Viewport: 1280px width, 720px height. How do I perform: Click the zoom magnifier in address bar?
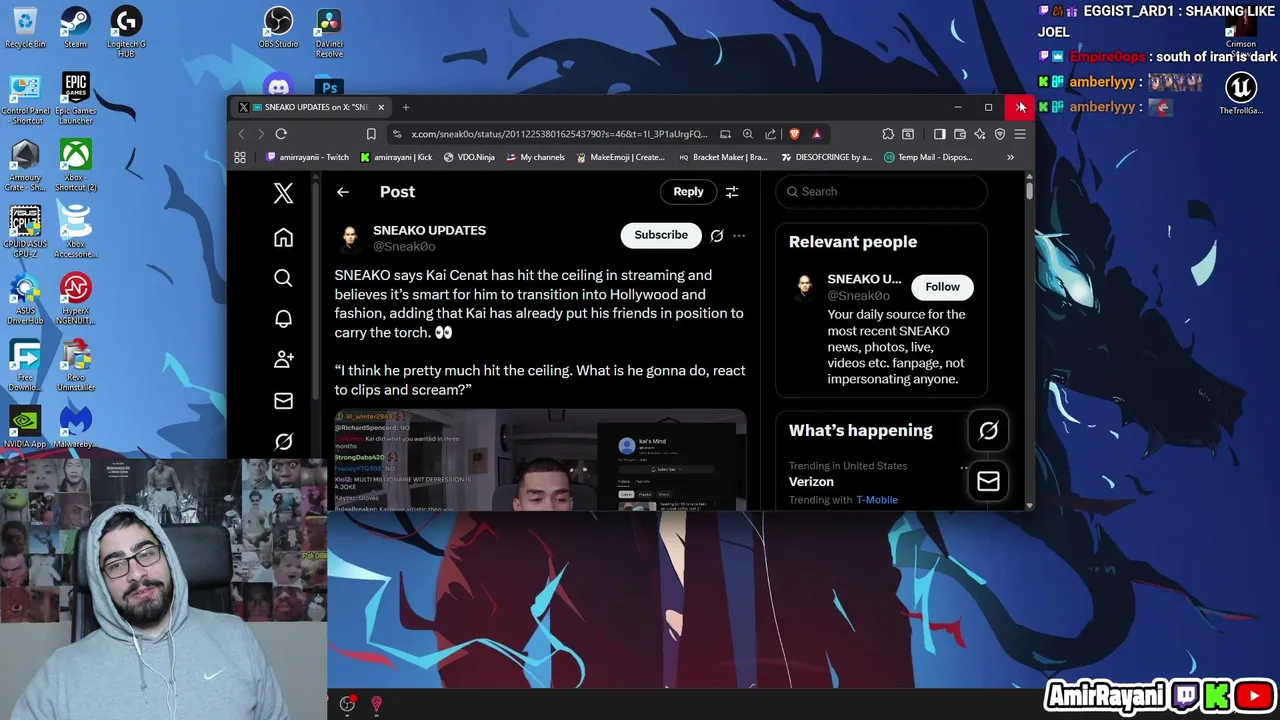[748, 134]
